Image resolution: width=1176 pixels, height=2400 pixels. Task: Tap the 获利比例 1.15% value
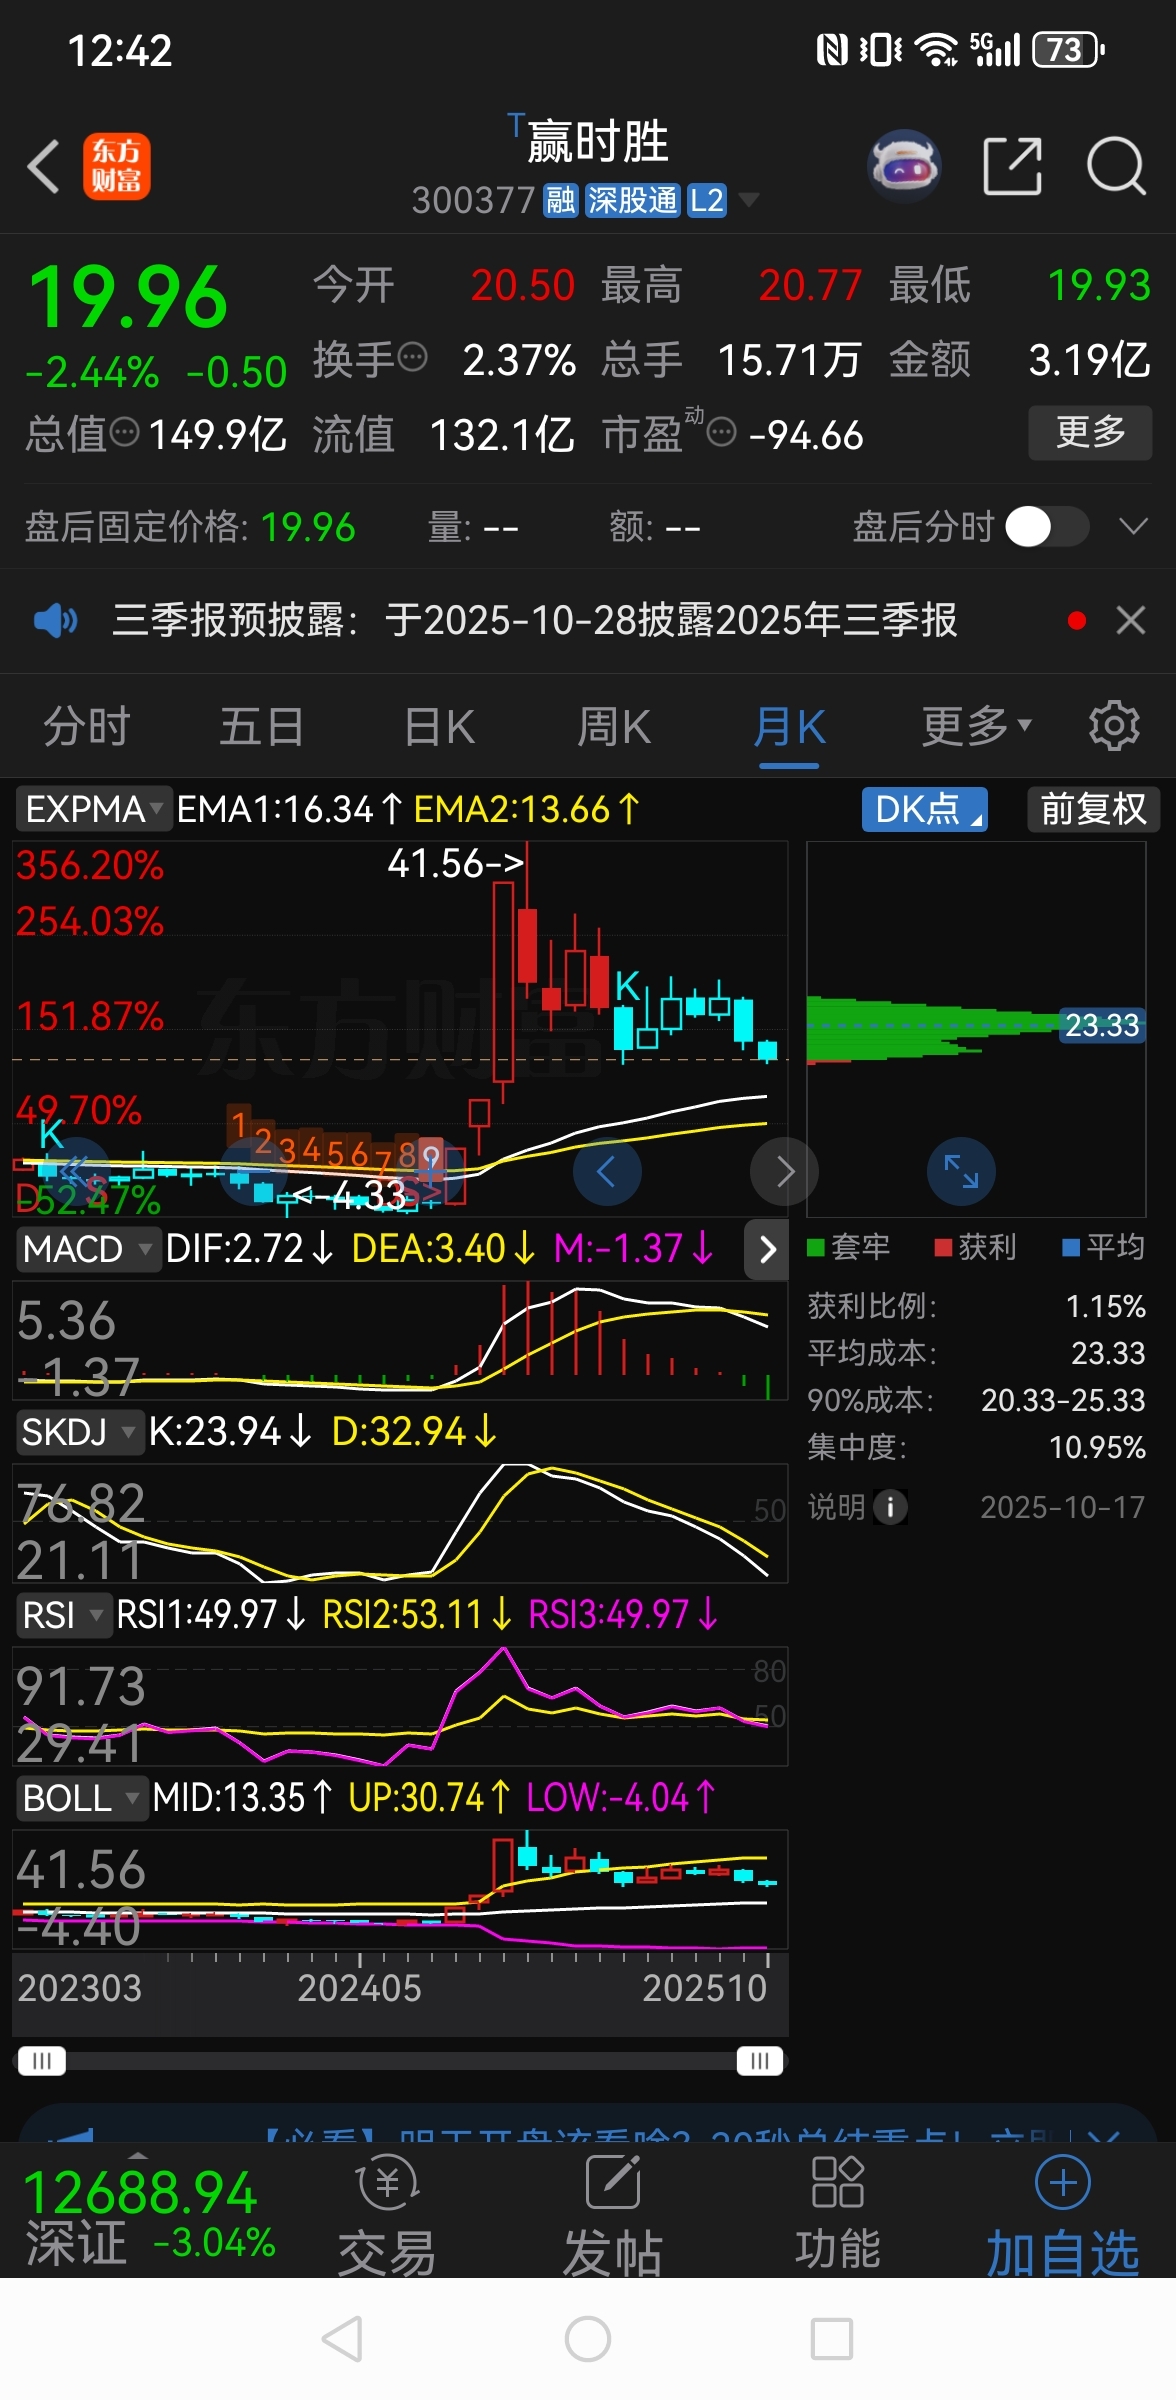click(x=1105, y=1306)
